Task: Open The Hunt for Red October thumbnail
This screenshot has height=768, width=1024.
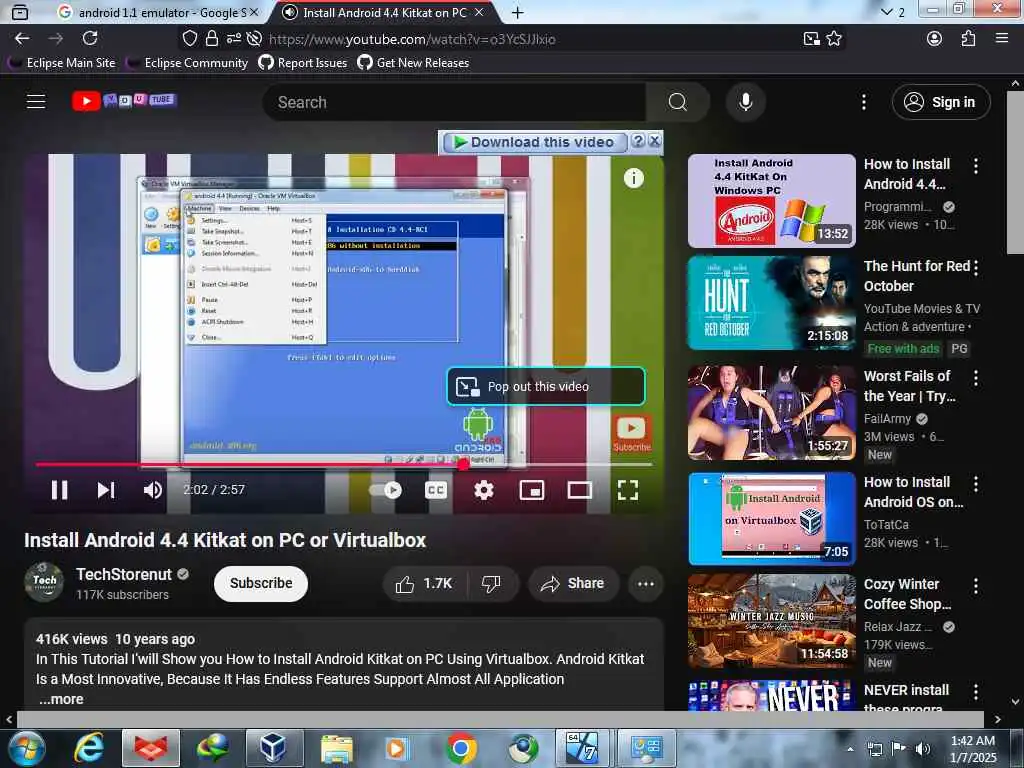Action: 771,303
